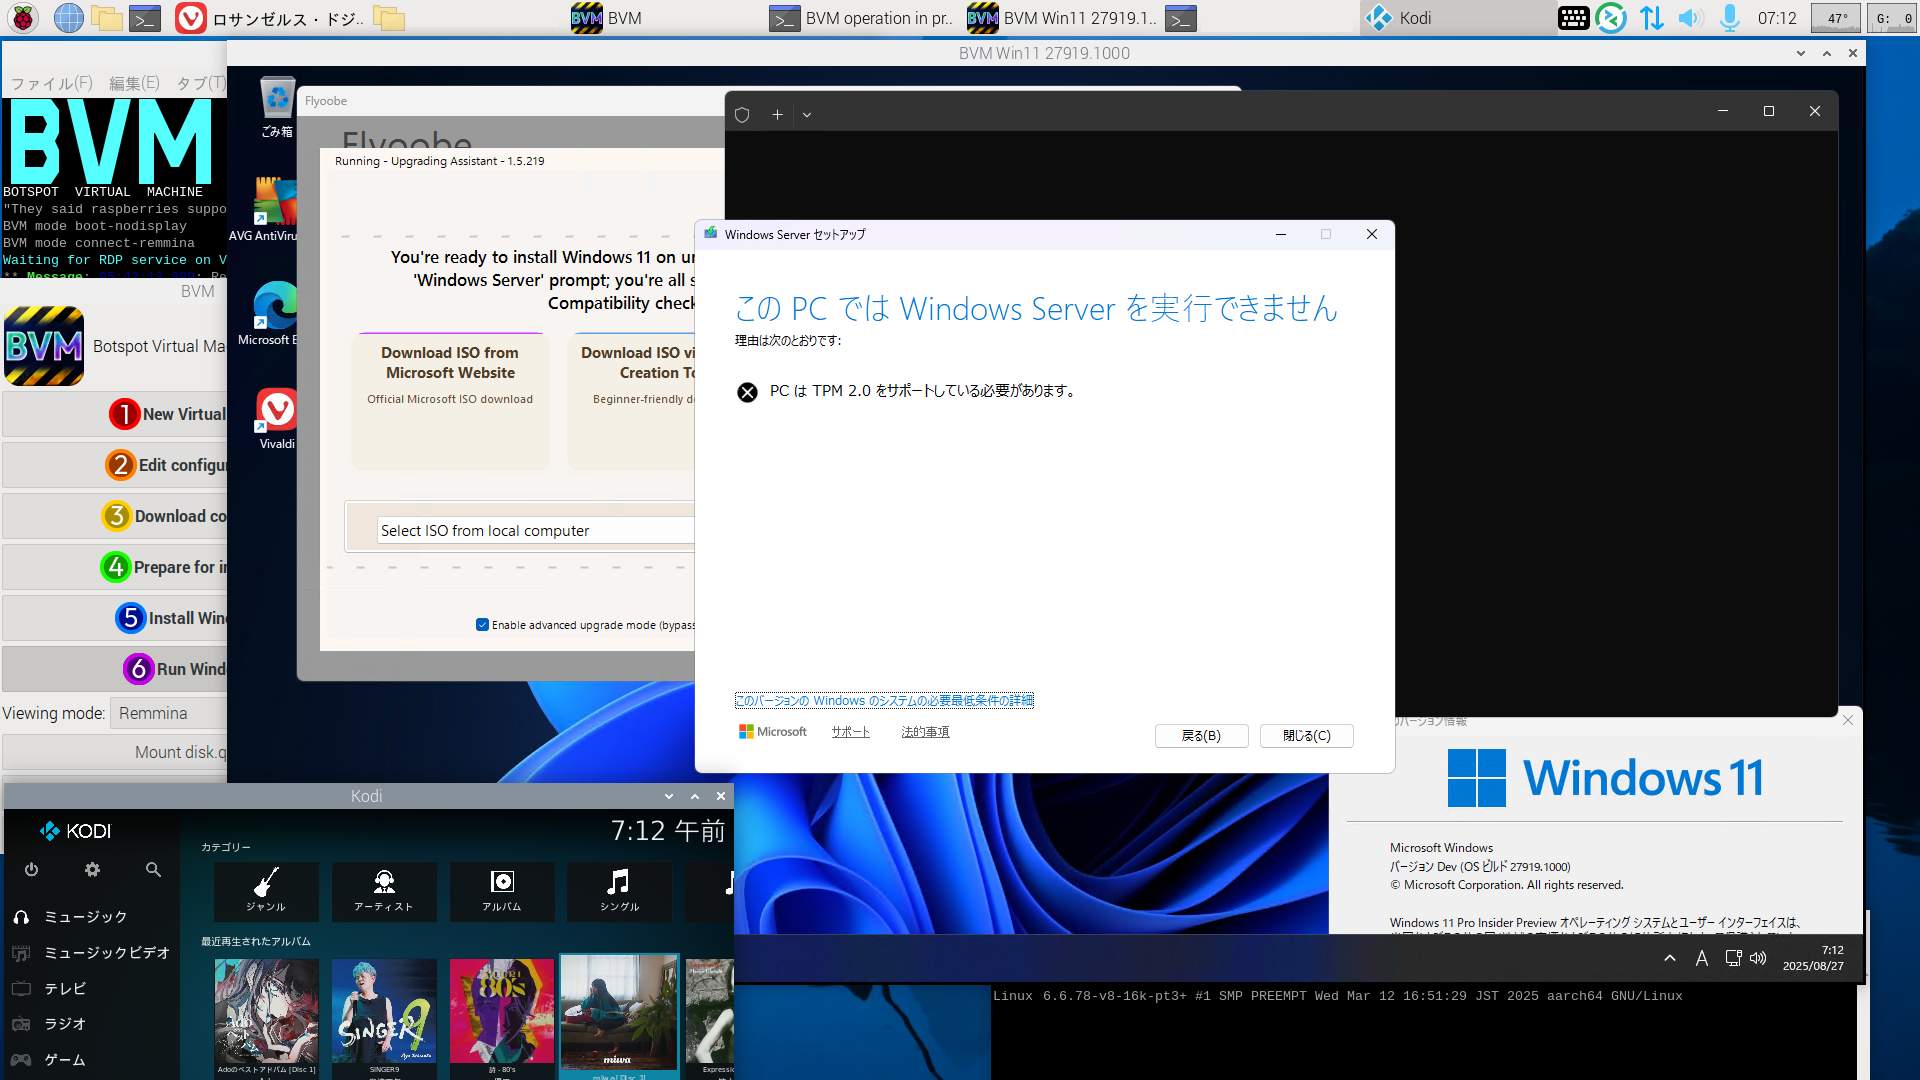The height and width of the screenshot is (1080, 1920).
Task: Launch the web browser globe icon
Action: [68, 18]
